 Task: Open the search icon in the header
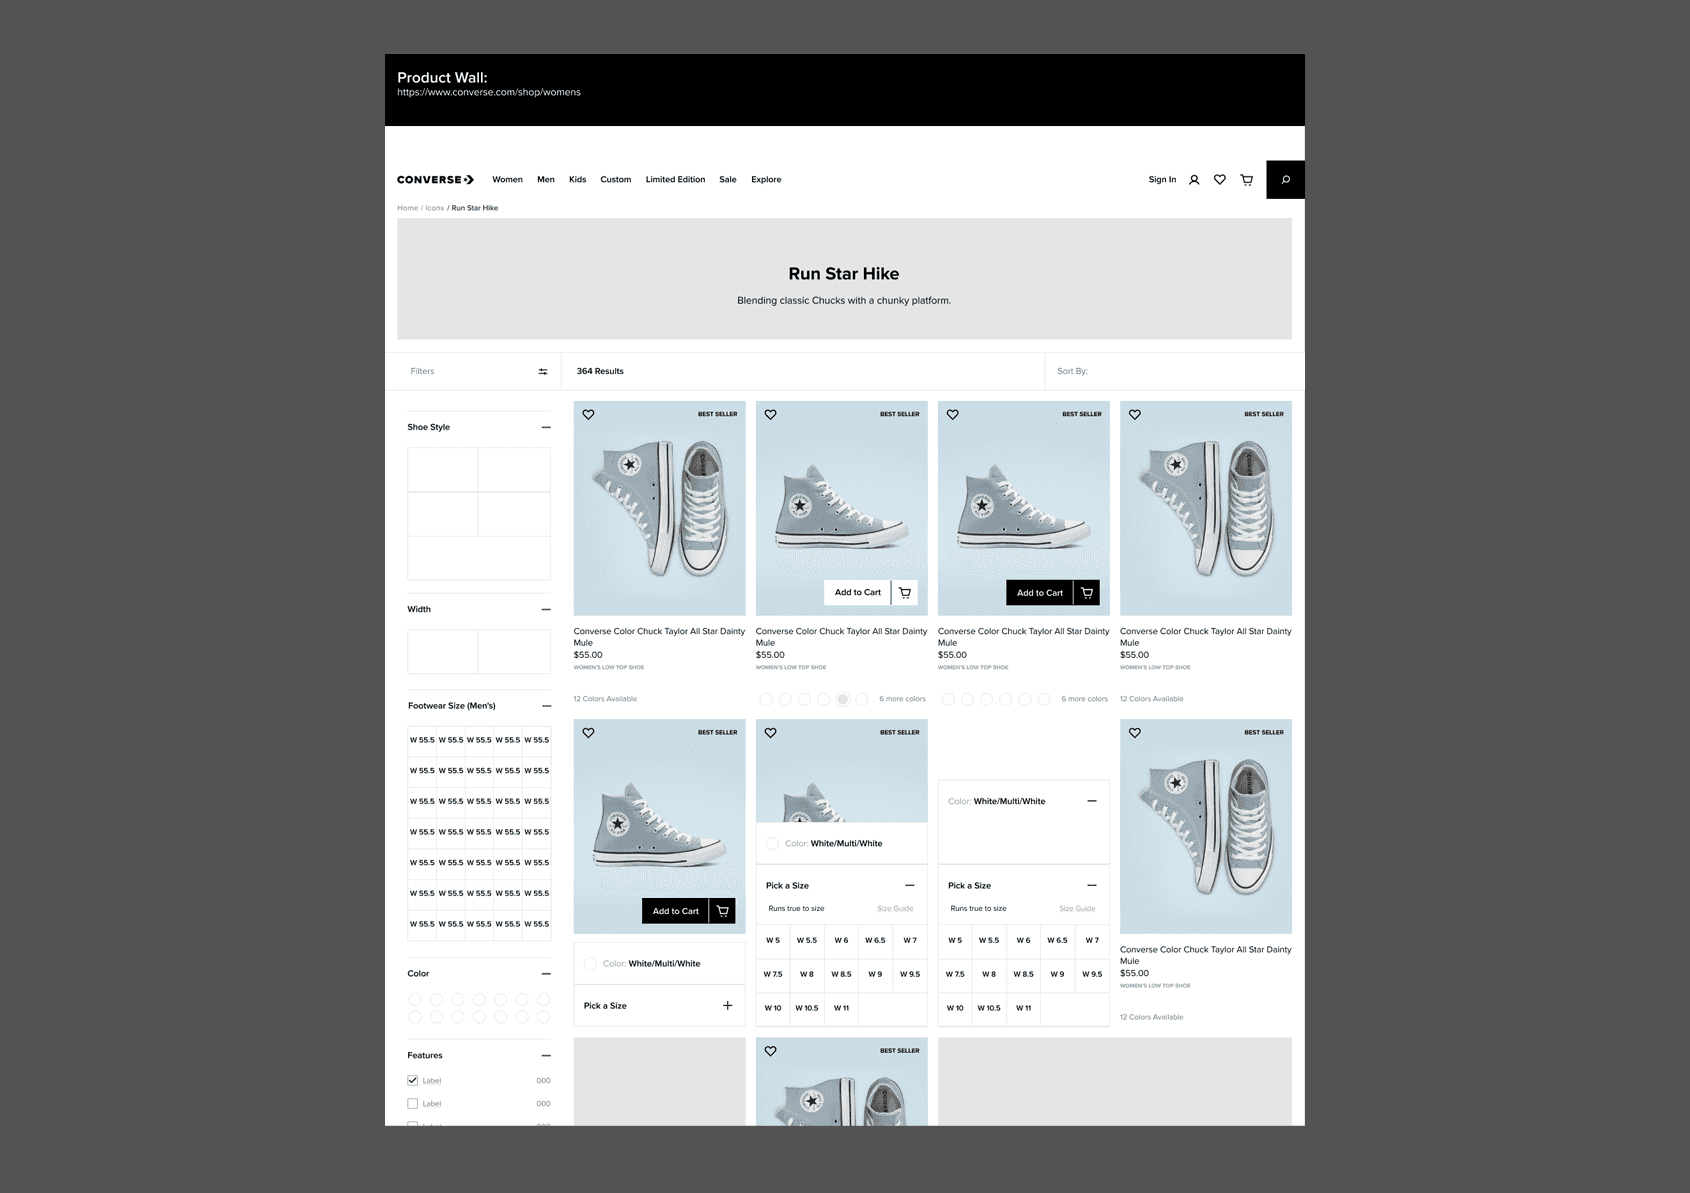coord(1285,180)
